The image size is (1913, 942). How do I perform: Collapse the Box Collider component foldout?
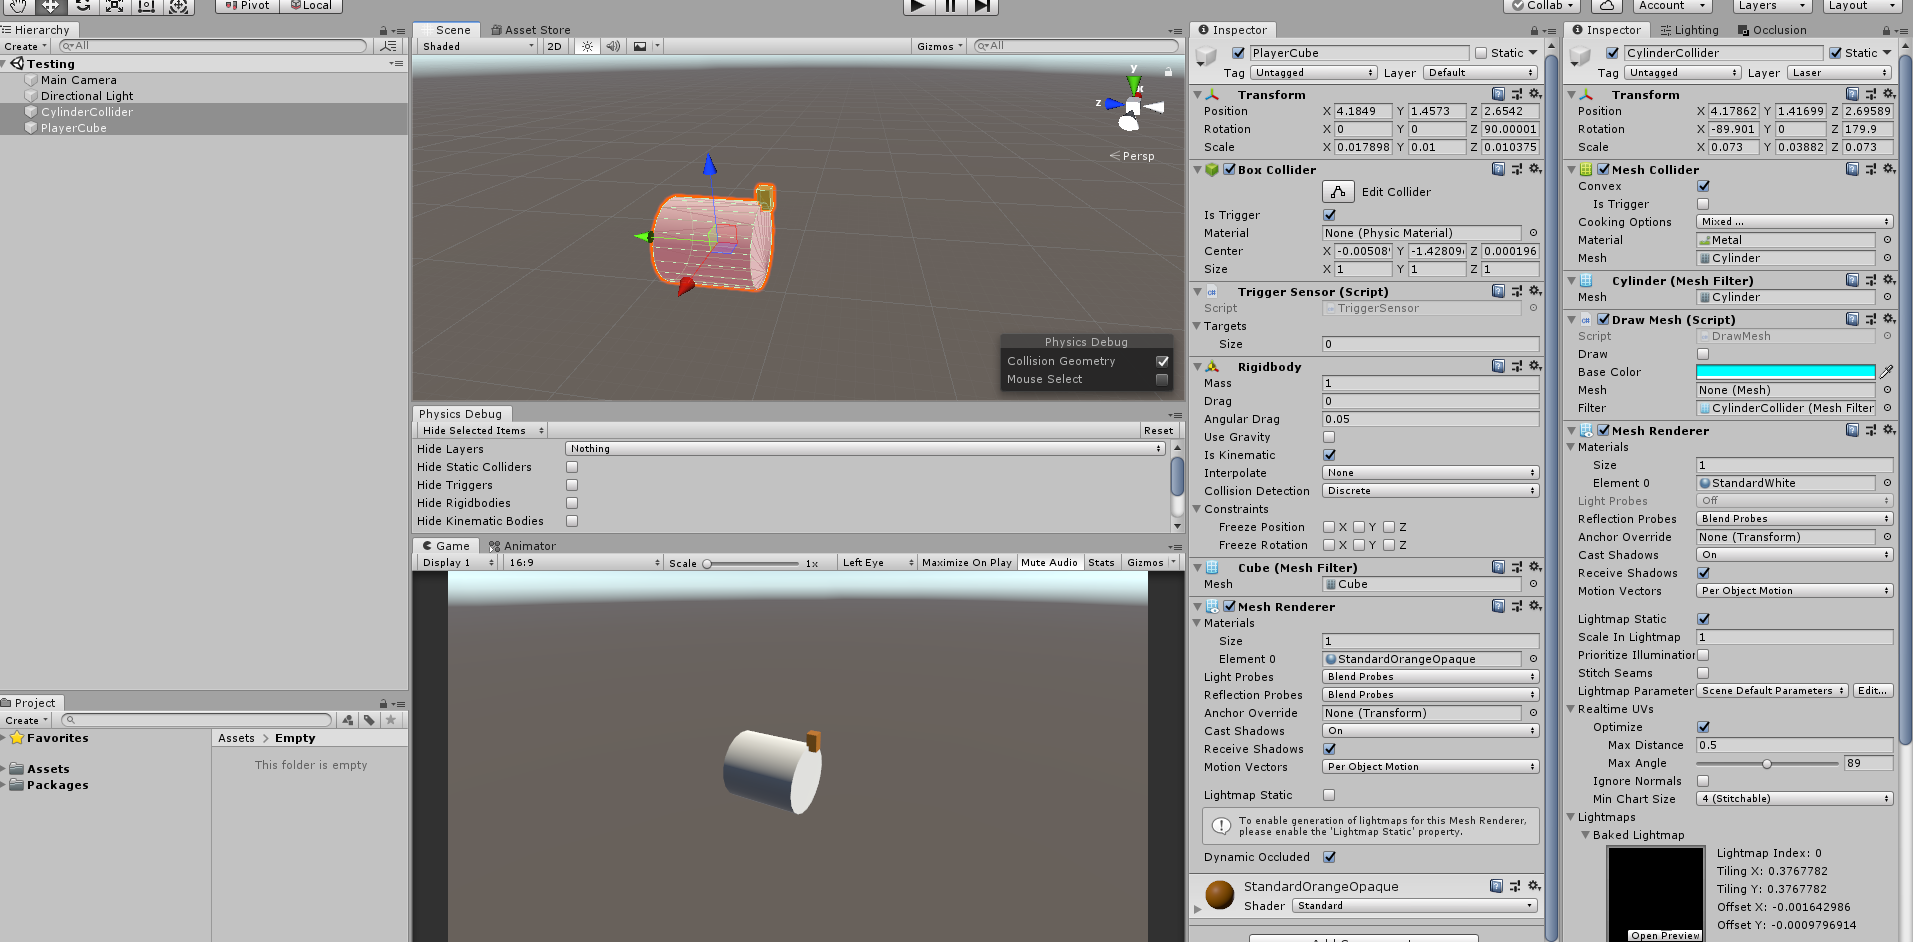1198,170
